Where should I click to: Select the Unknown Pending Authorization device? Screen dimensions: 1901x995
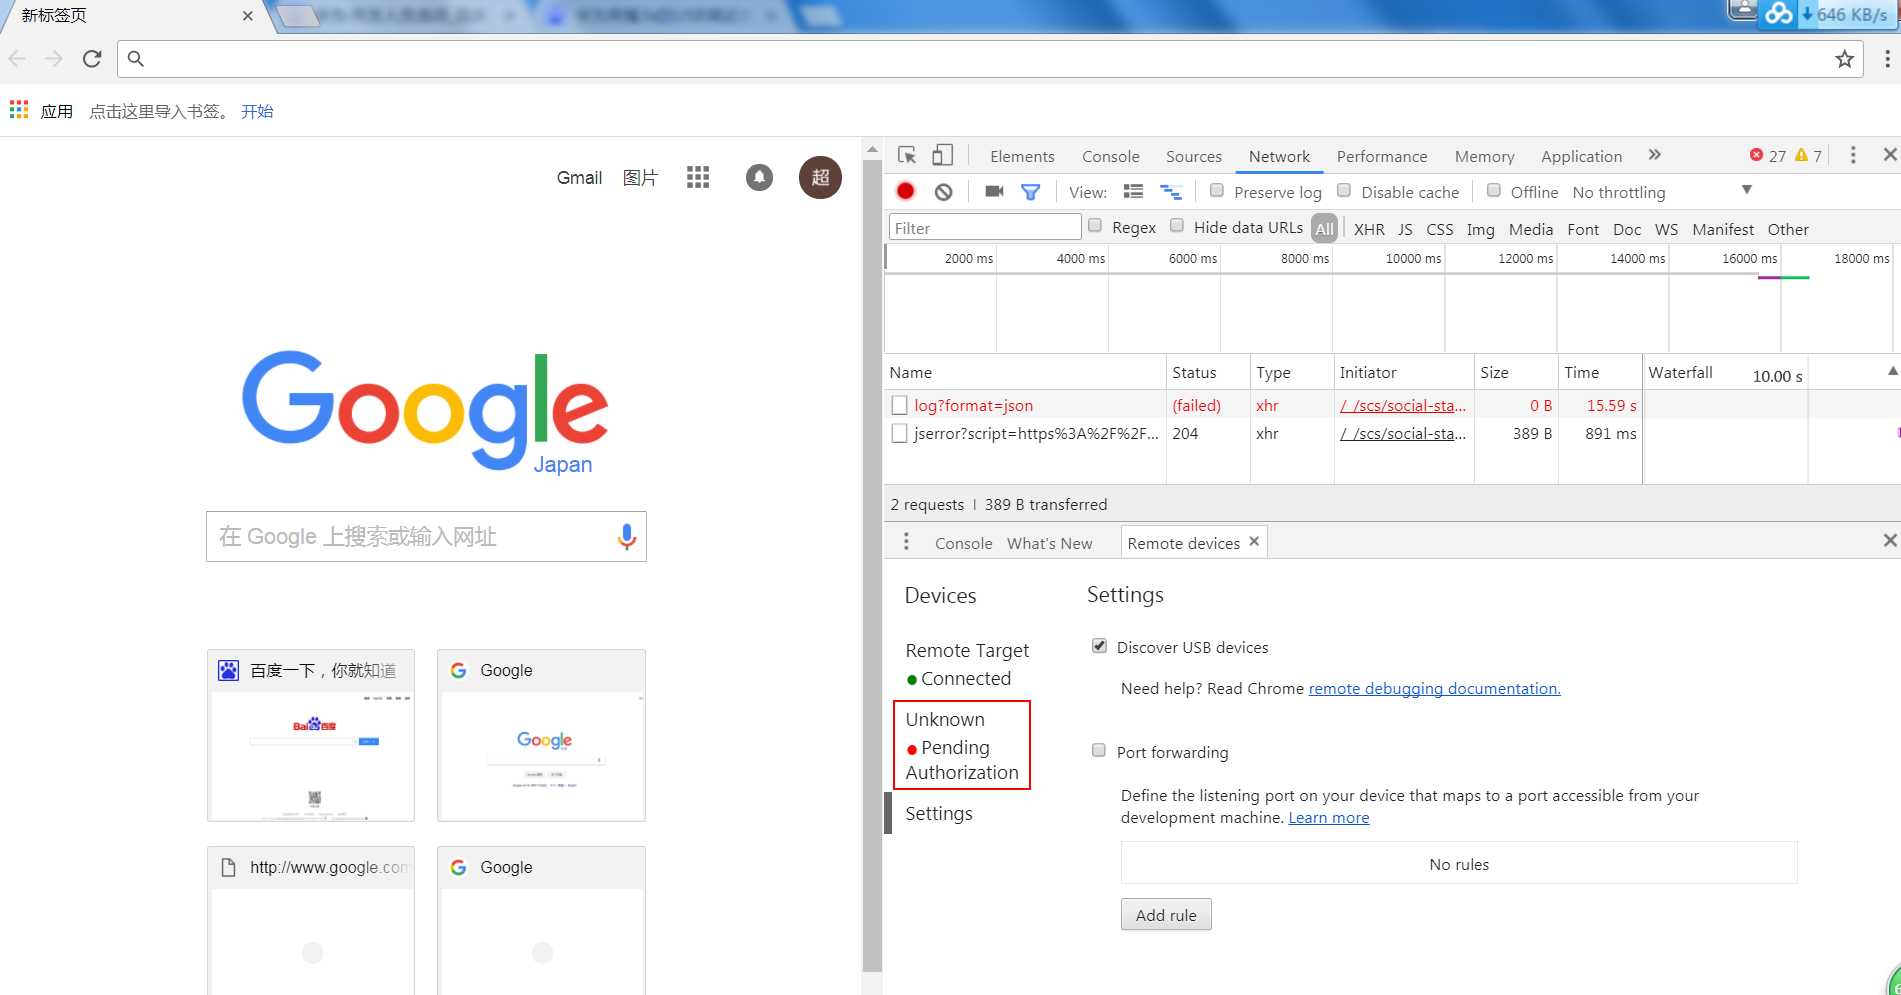(x=961, y=745)
